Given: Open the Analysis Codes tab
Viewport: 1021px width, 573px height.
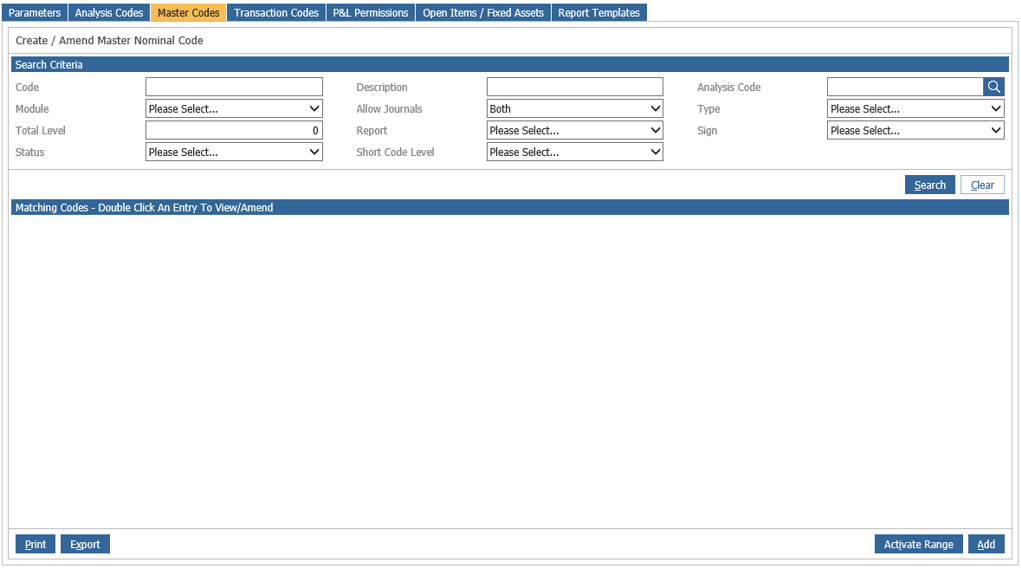Looking at the screenshot, I should (x=109, y=13).
